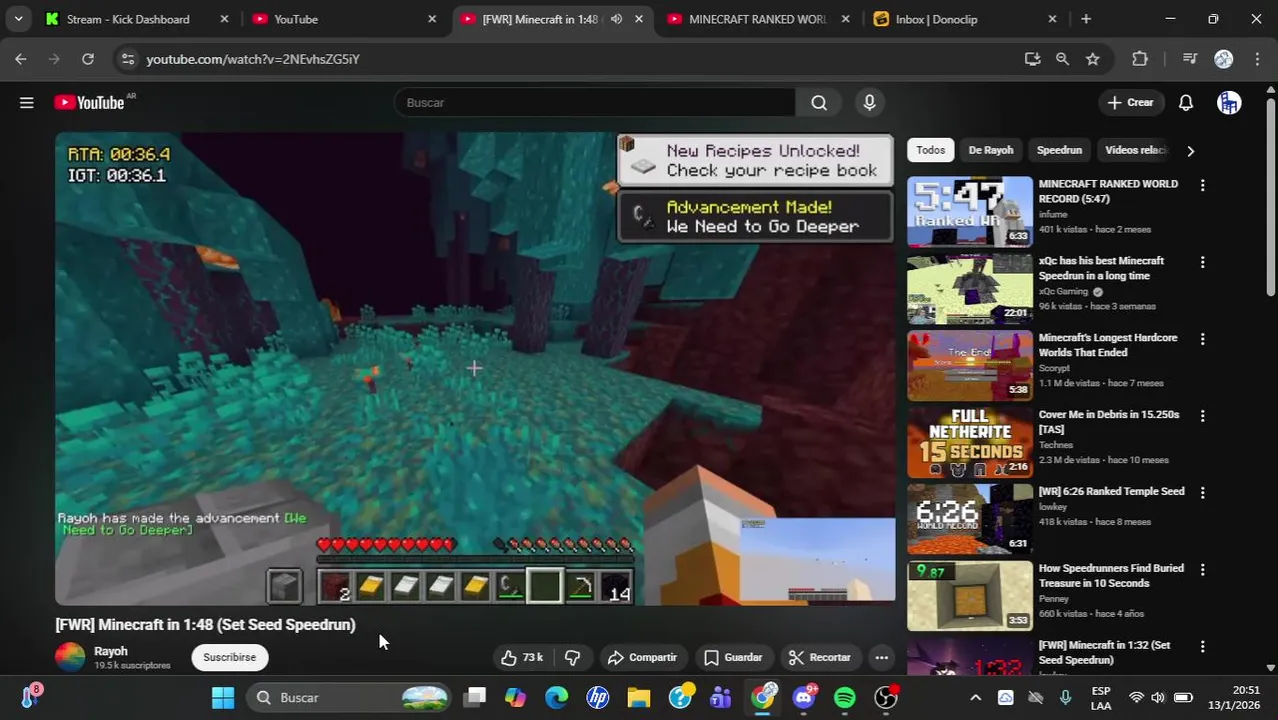Open more actions menu below the video

point(881,657)
